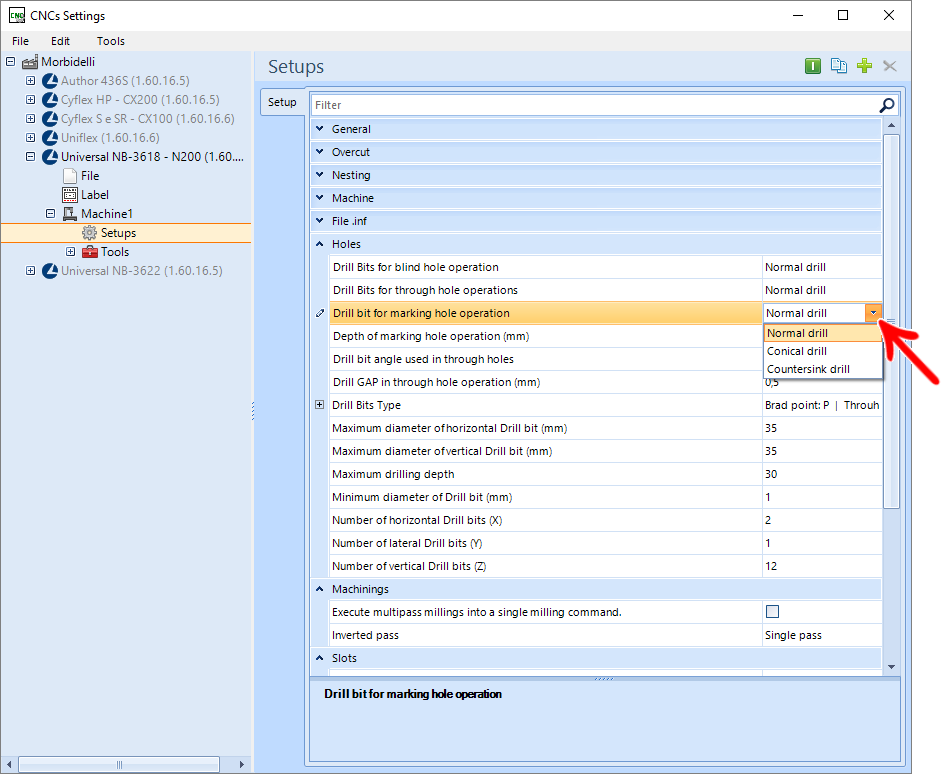This screenshot has height=774, width=946.
Task: Expand the Author 436S tree node
Action: (30, 81)
